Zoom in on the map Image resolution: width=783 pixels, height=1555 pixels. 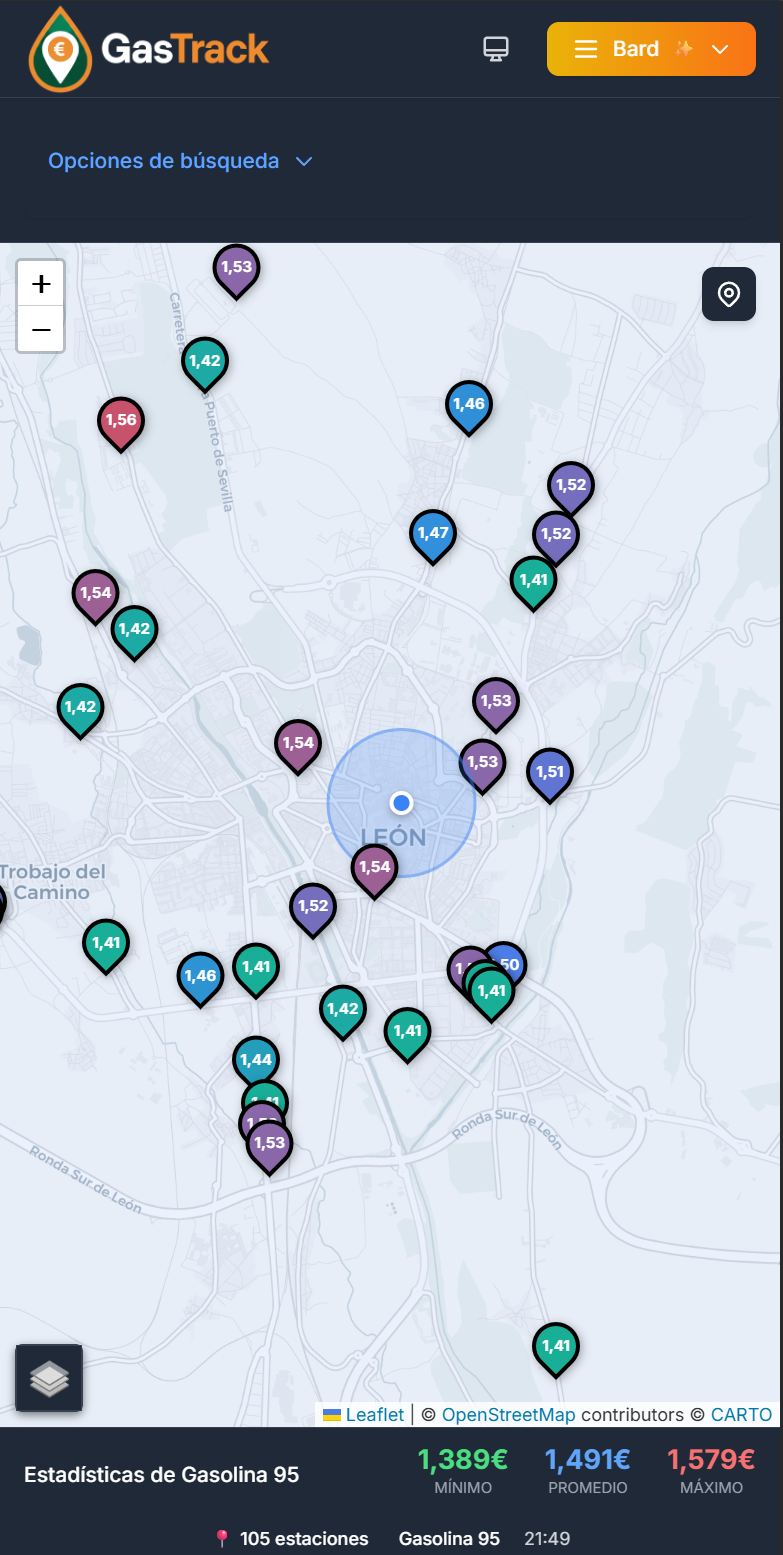[41, 284]
